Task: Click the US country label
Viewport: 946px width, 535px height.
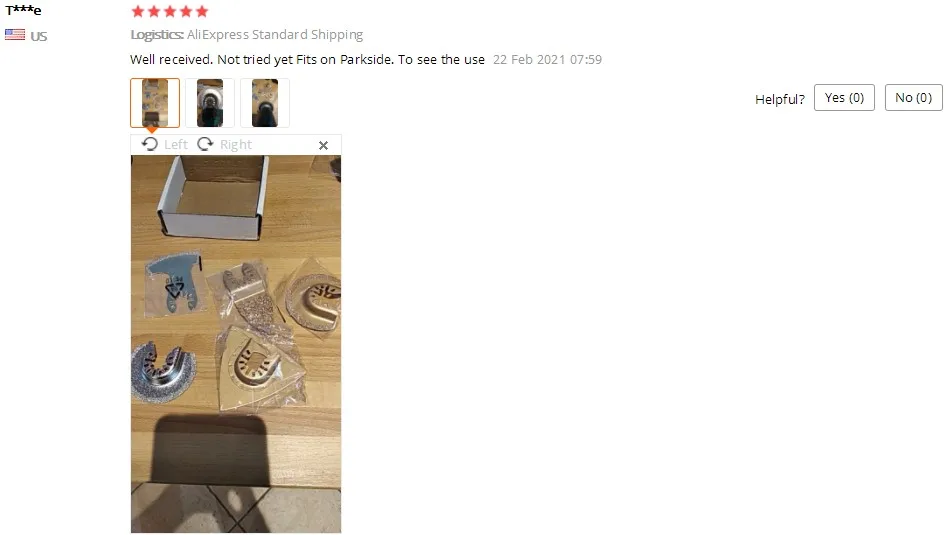Action: (x=39, y=36)
